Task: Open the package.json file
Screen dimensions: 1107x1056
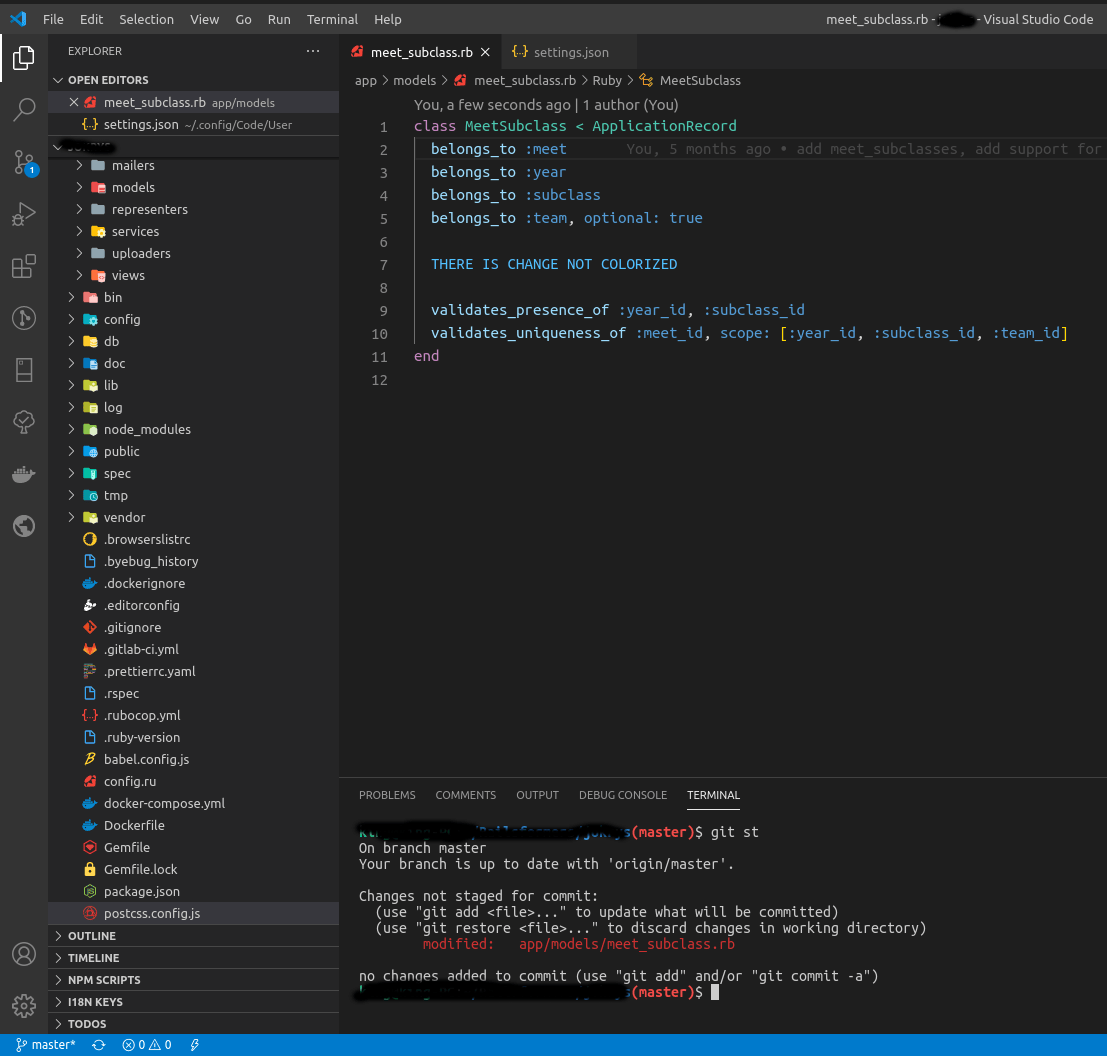Action: point(193,891)
